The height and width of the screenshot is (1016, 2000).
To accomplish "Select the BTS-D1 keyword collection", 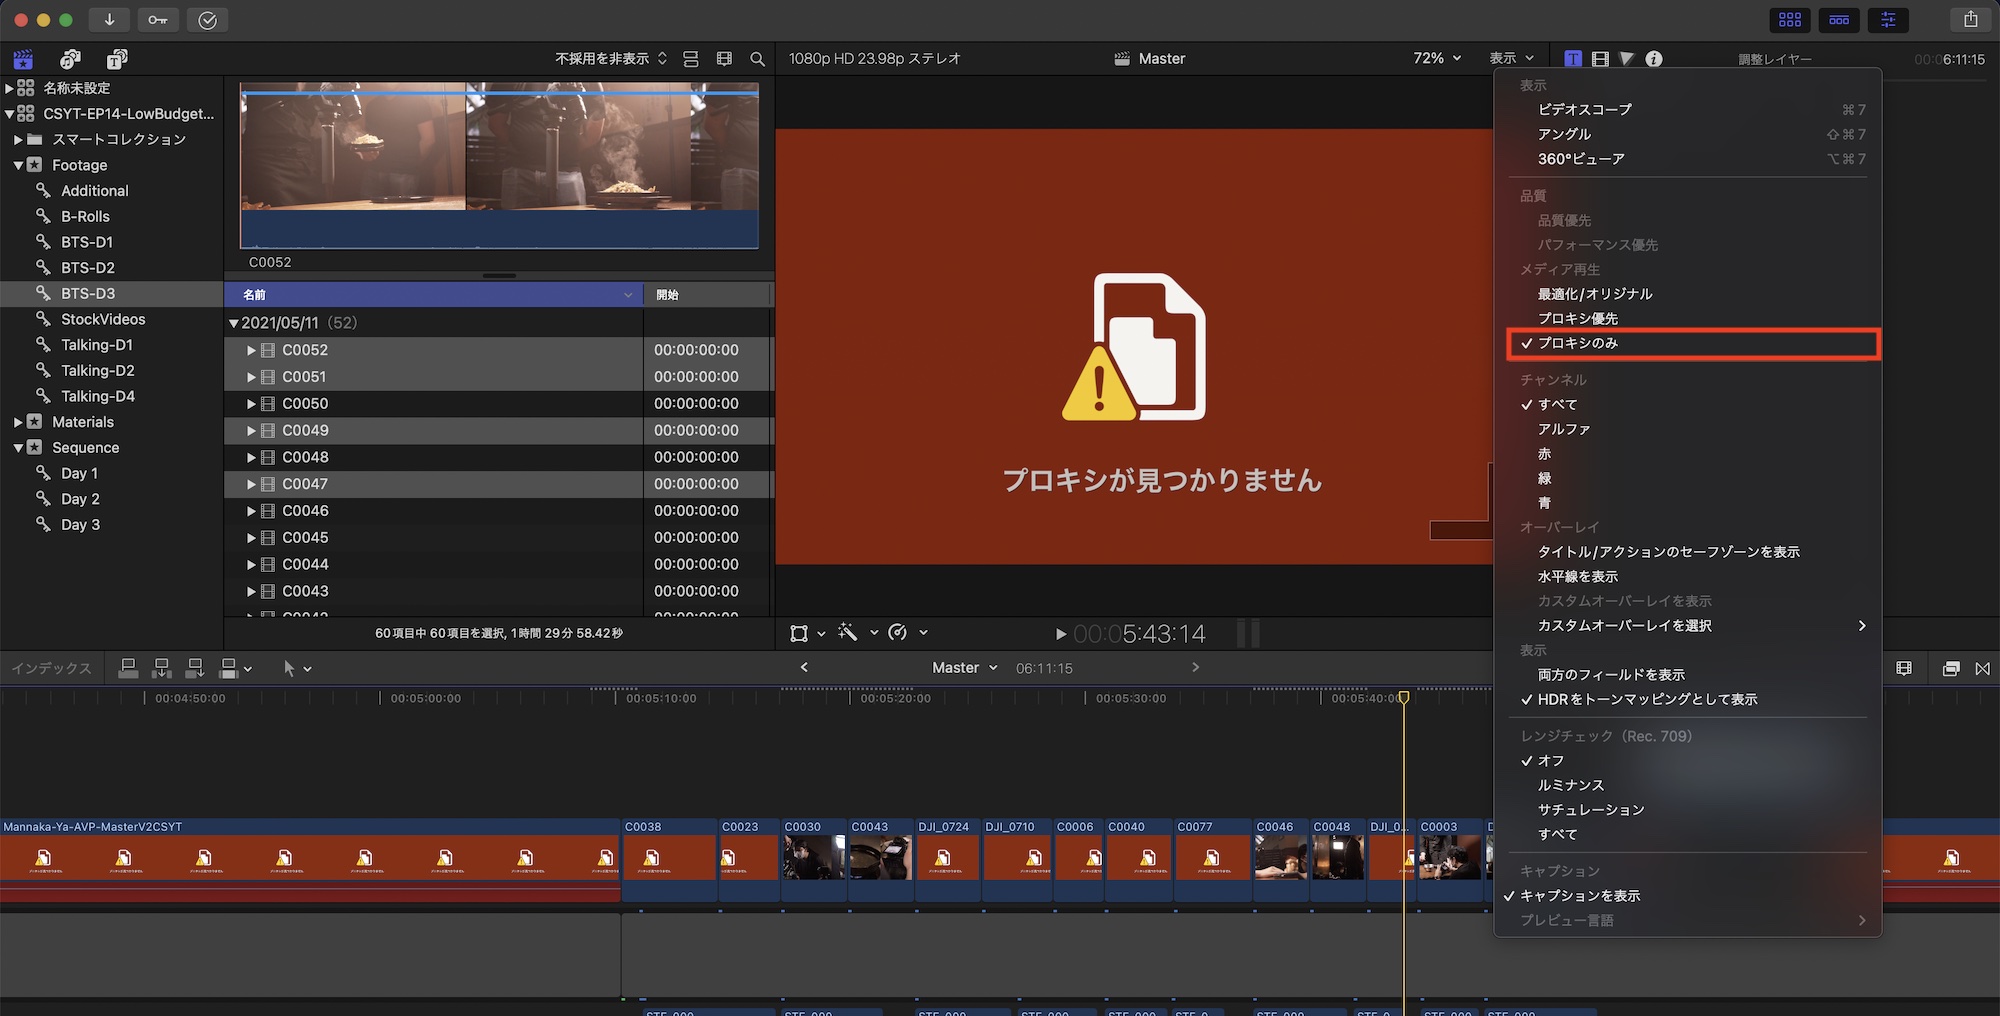I will click(87, 242).
